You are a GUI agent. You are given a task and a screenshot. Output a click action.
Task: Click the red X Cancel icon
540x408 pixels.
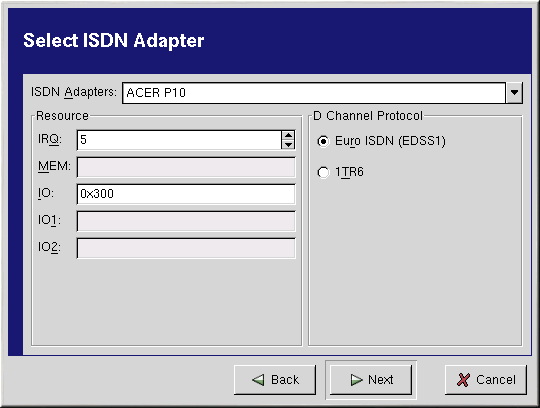463,380
